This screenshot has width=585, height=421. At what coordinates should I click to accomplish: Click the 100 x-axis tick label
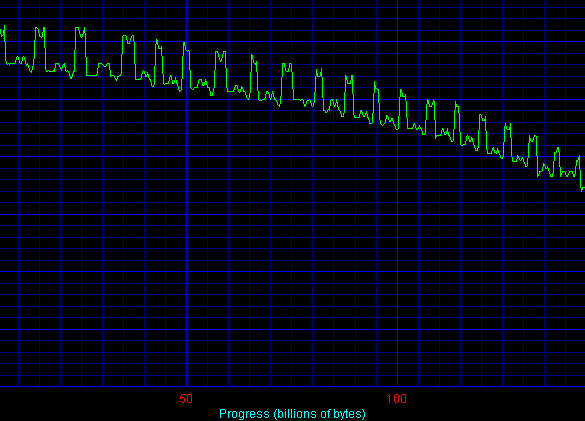397,399
